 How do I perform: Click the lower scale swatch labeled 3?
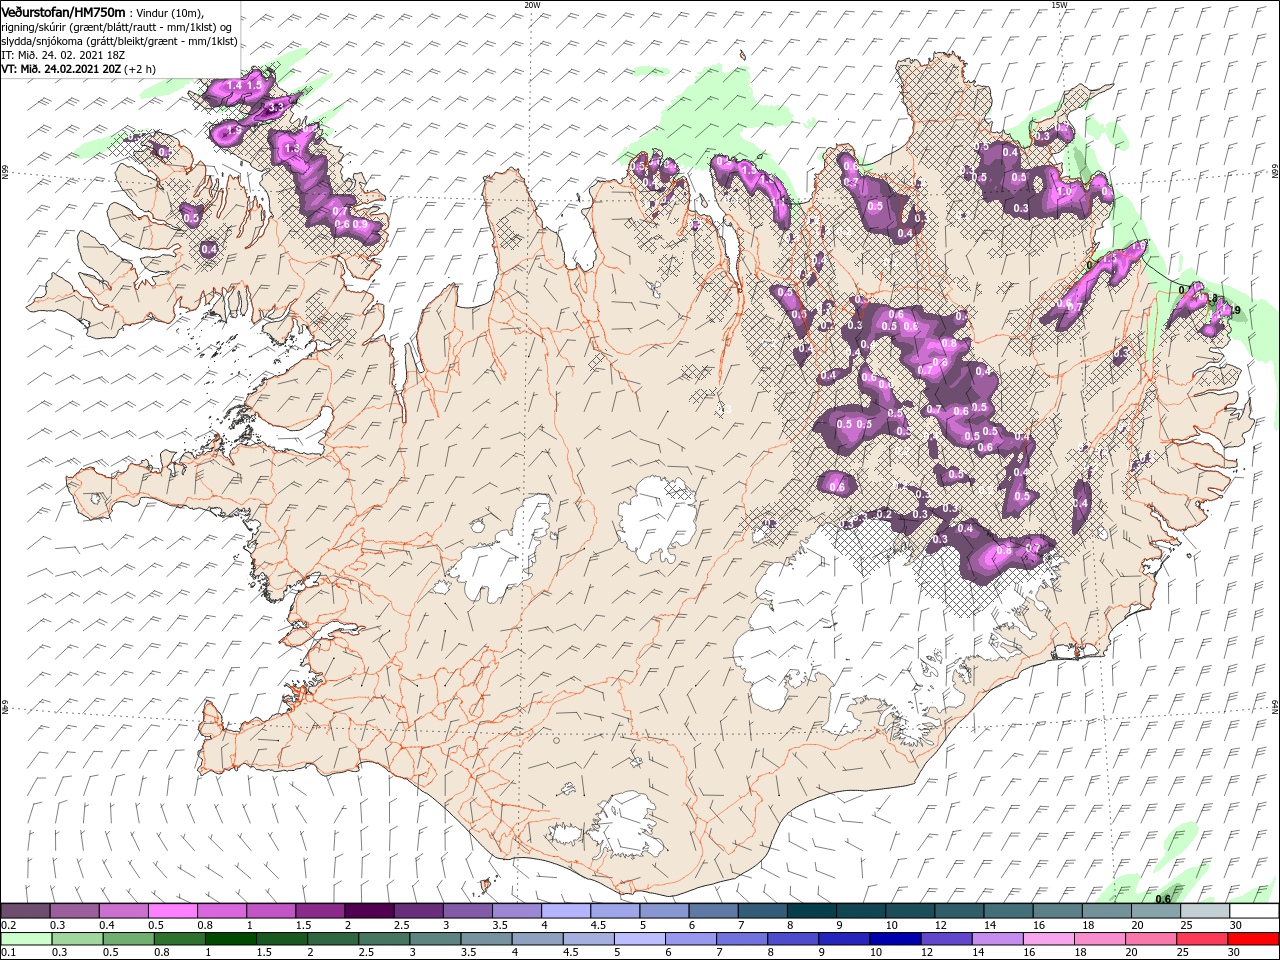point(435,939)
